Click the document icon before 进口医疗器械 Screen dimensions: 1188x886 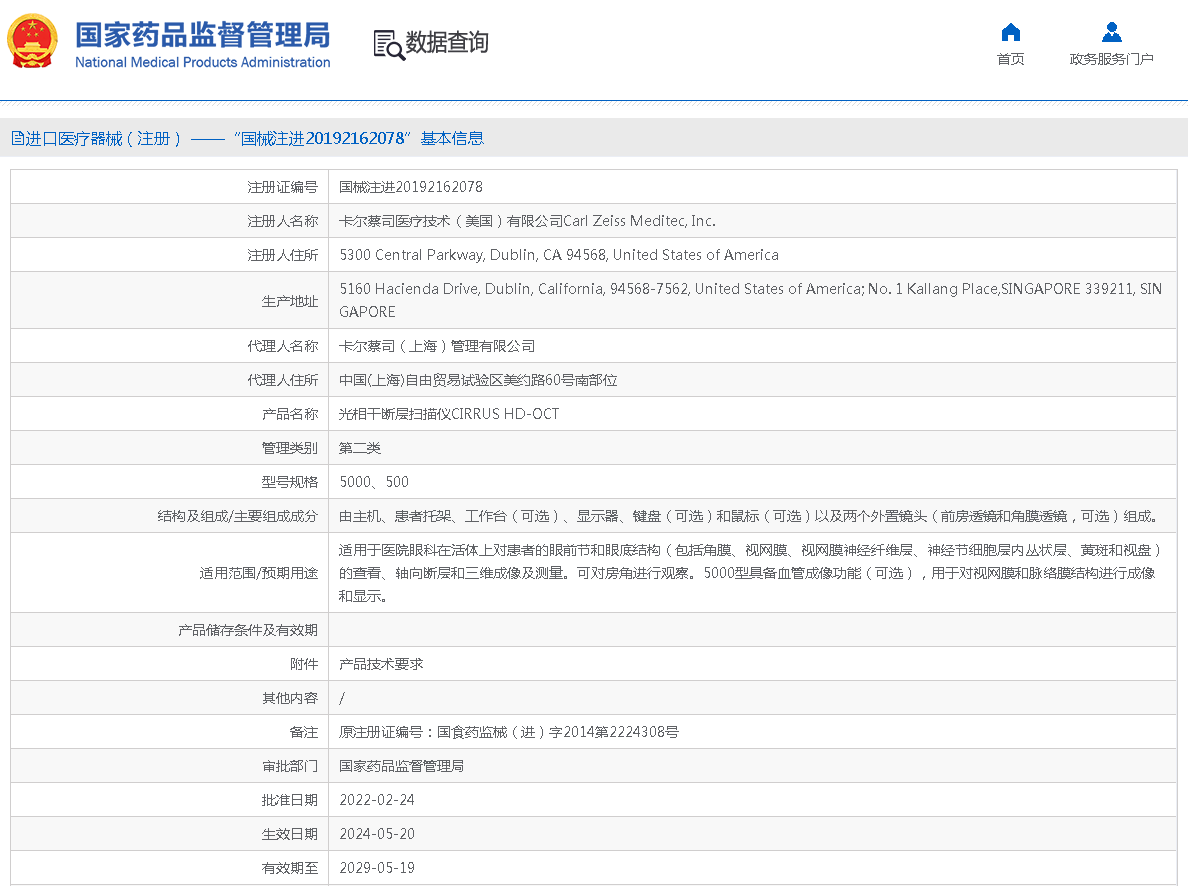click(17, 139)
